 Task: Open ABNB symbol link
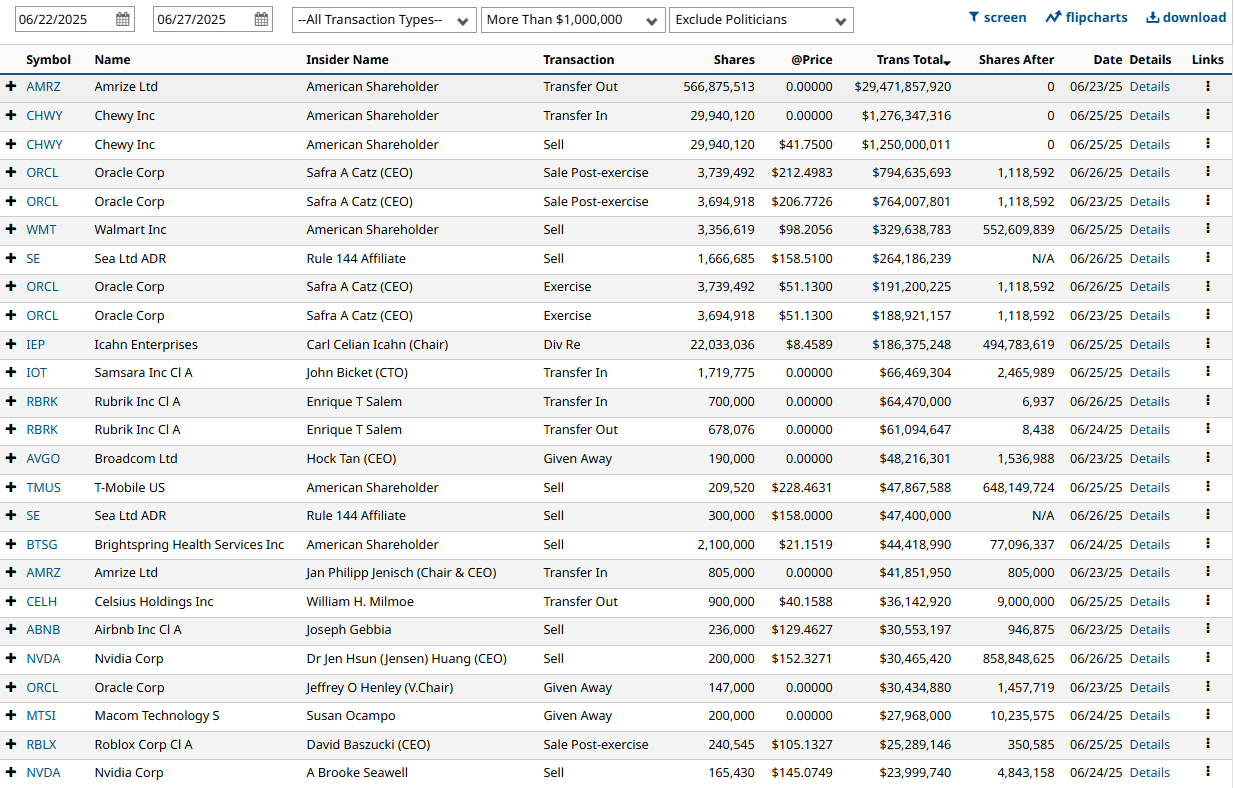tap(42, 629)
